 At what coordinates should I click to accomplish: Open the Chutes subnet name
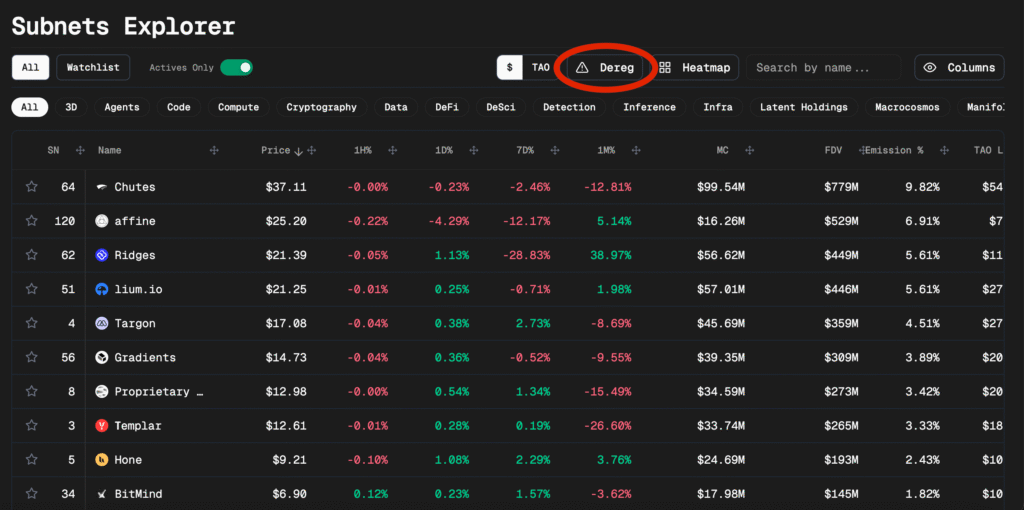[x=135, y=187]
